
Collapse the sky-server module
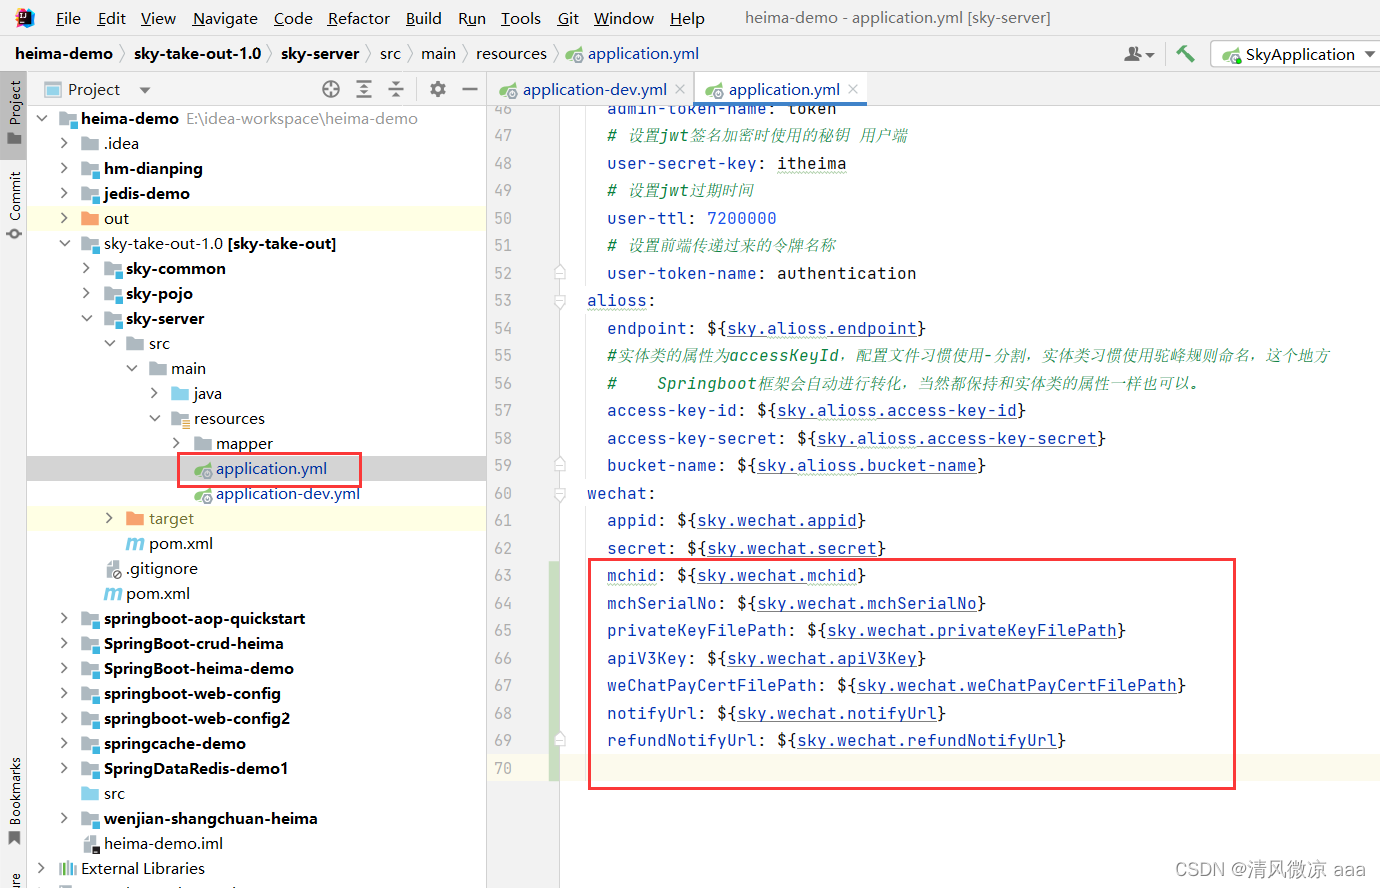(86, 318)
